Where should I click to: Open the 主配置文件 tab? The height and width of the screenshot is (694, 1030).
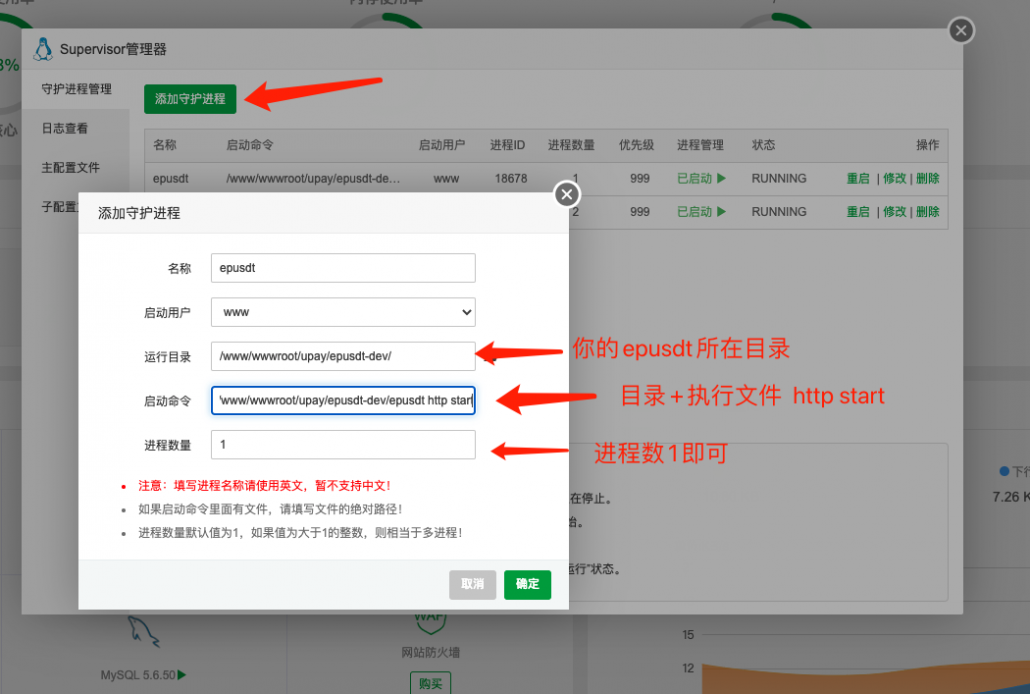[x=77, y=167]
